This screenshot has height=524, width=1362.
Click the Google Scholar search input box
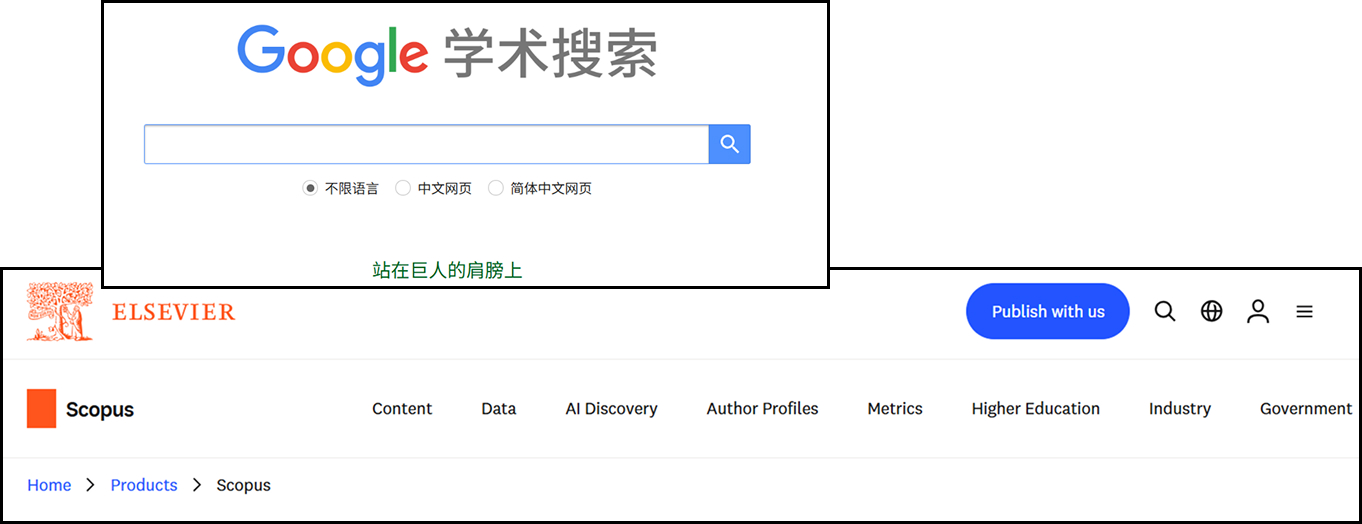[427, 145]
